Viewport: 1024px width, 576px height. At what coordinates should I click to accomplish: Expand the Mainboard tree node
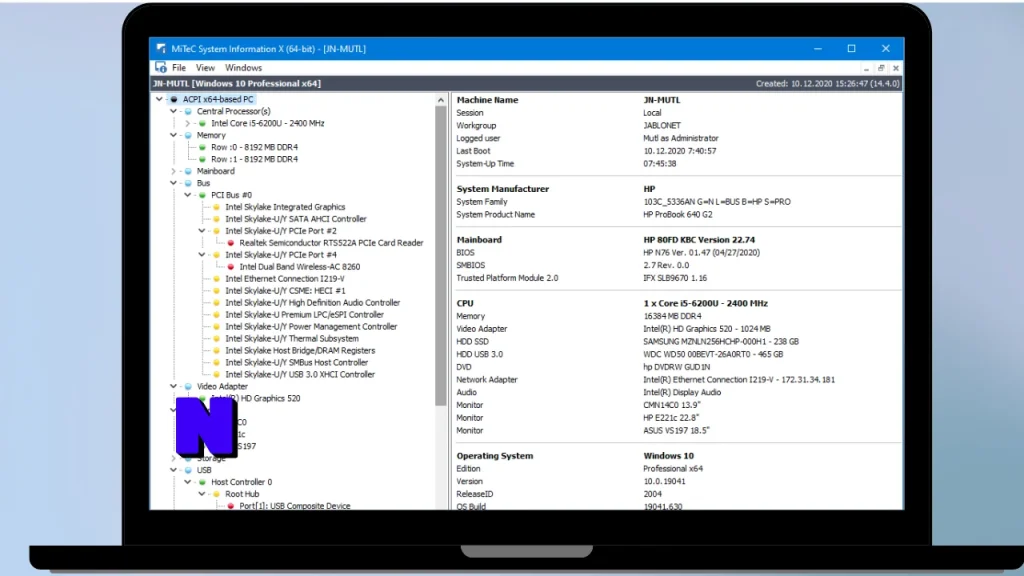pyautogui.click(x=174, y=171)
